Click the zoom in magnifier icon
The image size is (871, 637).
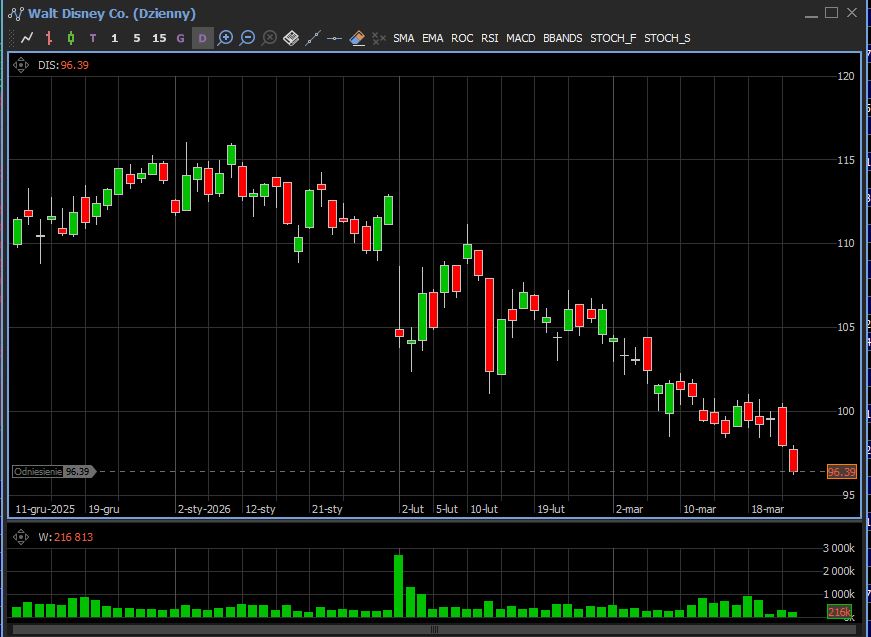click(x=226, y=38)
